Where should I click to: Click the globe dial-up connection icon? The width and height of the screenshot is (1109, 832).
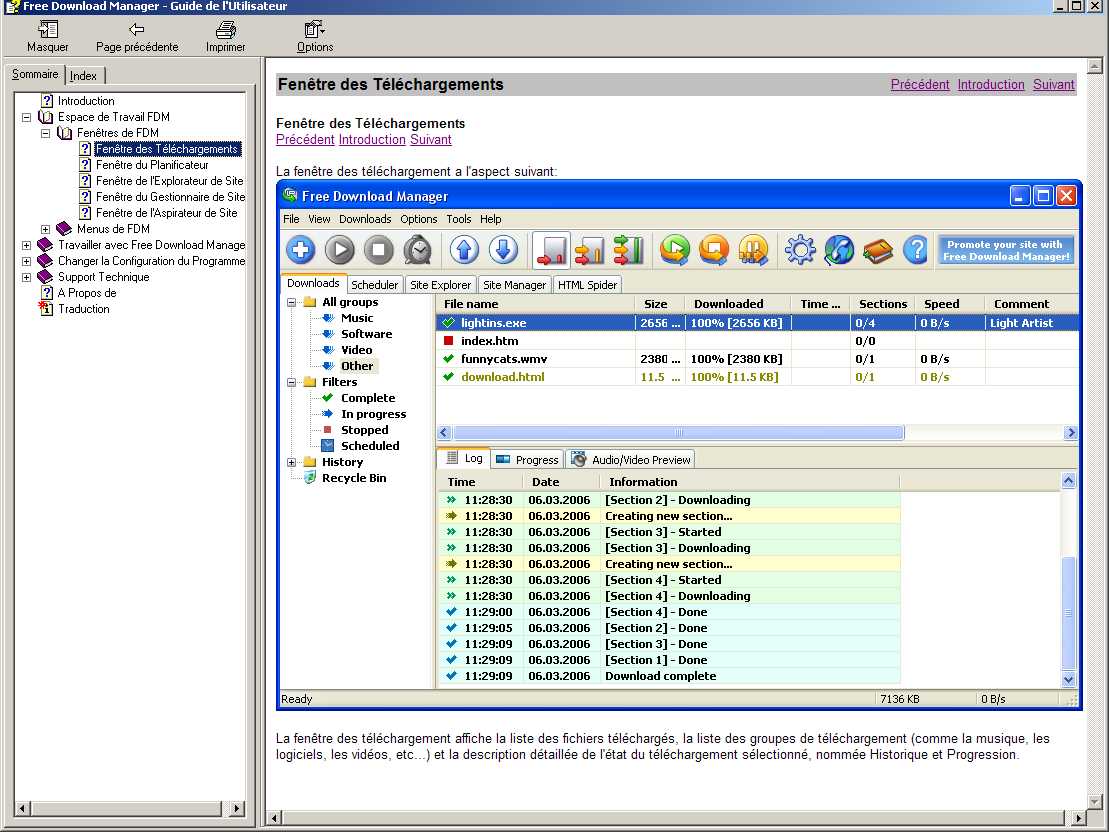point(839,250)
